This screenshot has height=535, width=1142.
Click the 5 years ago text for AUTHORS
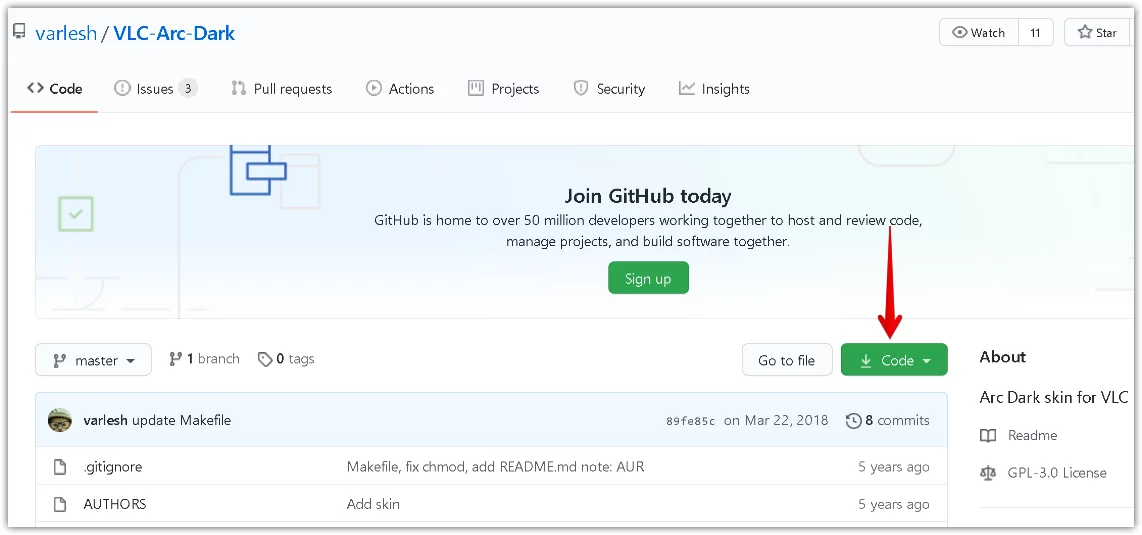point(894,504)
